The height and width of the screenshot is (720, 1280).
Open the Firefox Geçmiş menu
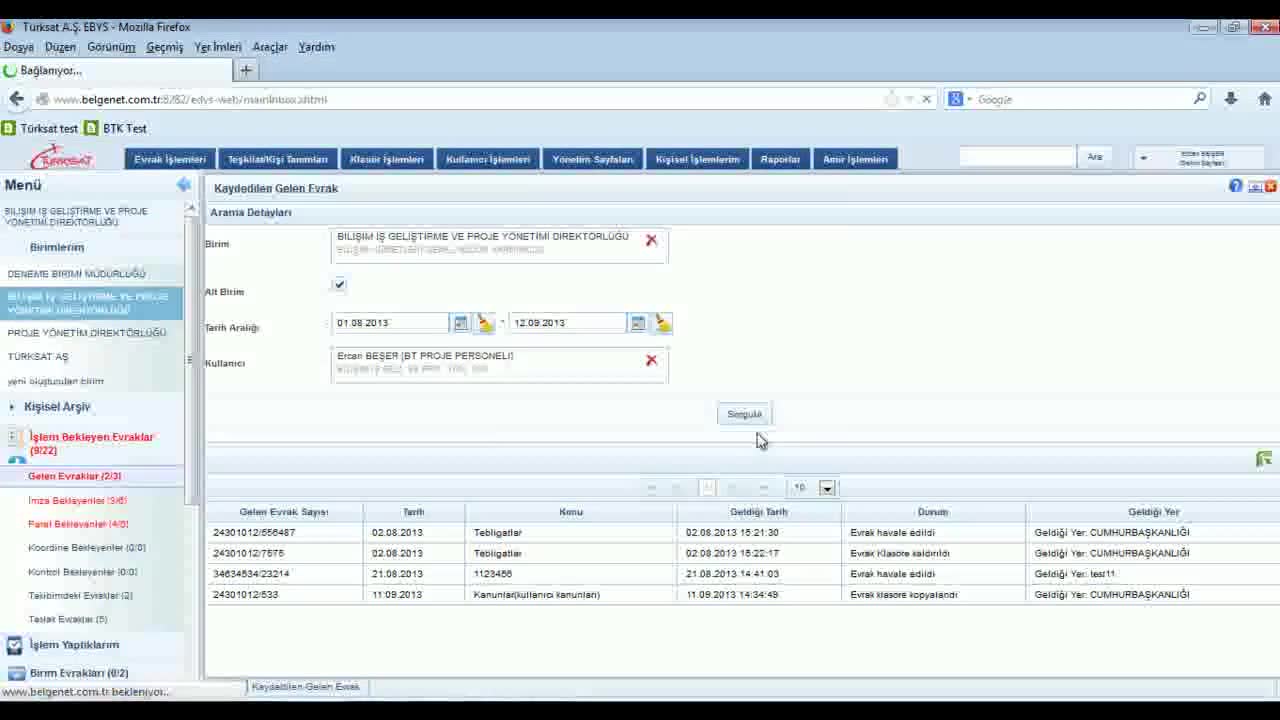click(x=165, y=47)
